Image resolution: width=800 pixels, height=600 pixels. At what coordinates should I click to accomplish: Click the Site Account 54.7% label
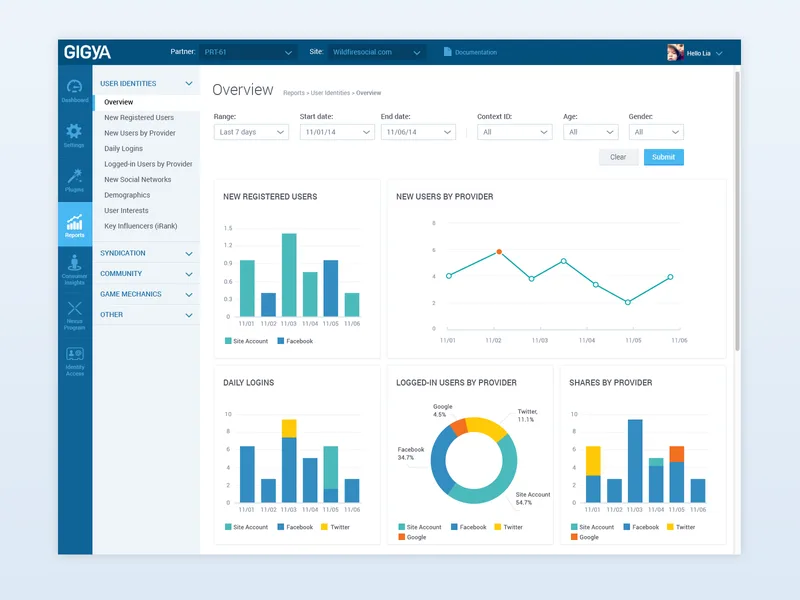[x=533, y=498]
